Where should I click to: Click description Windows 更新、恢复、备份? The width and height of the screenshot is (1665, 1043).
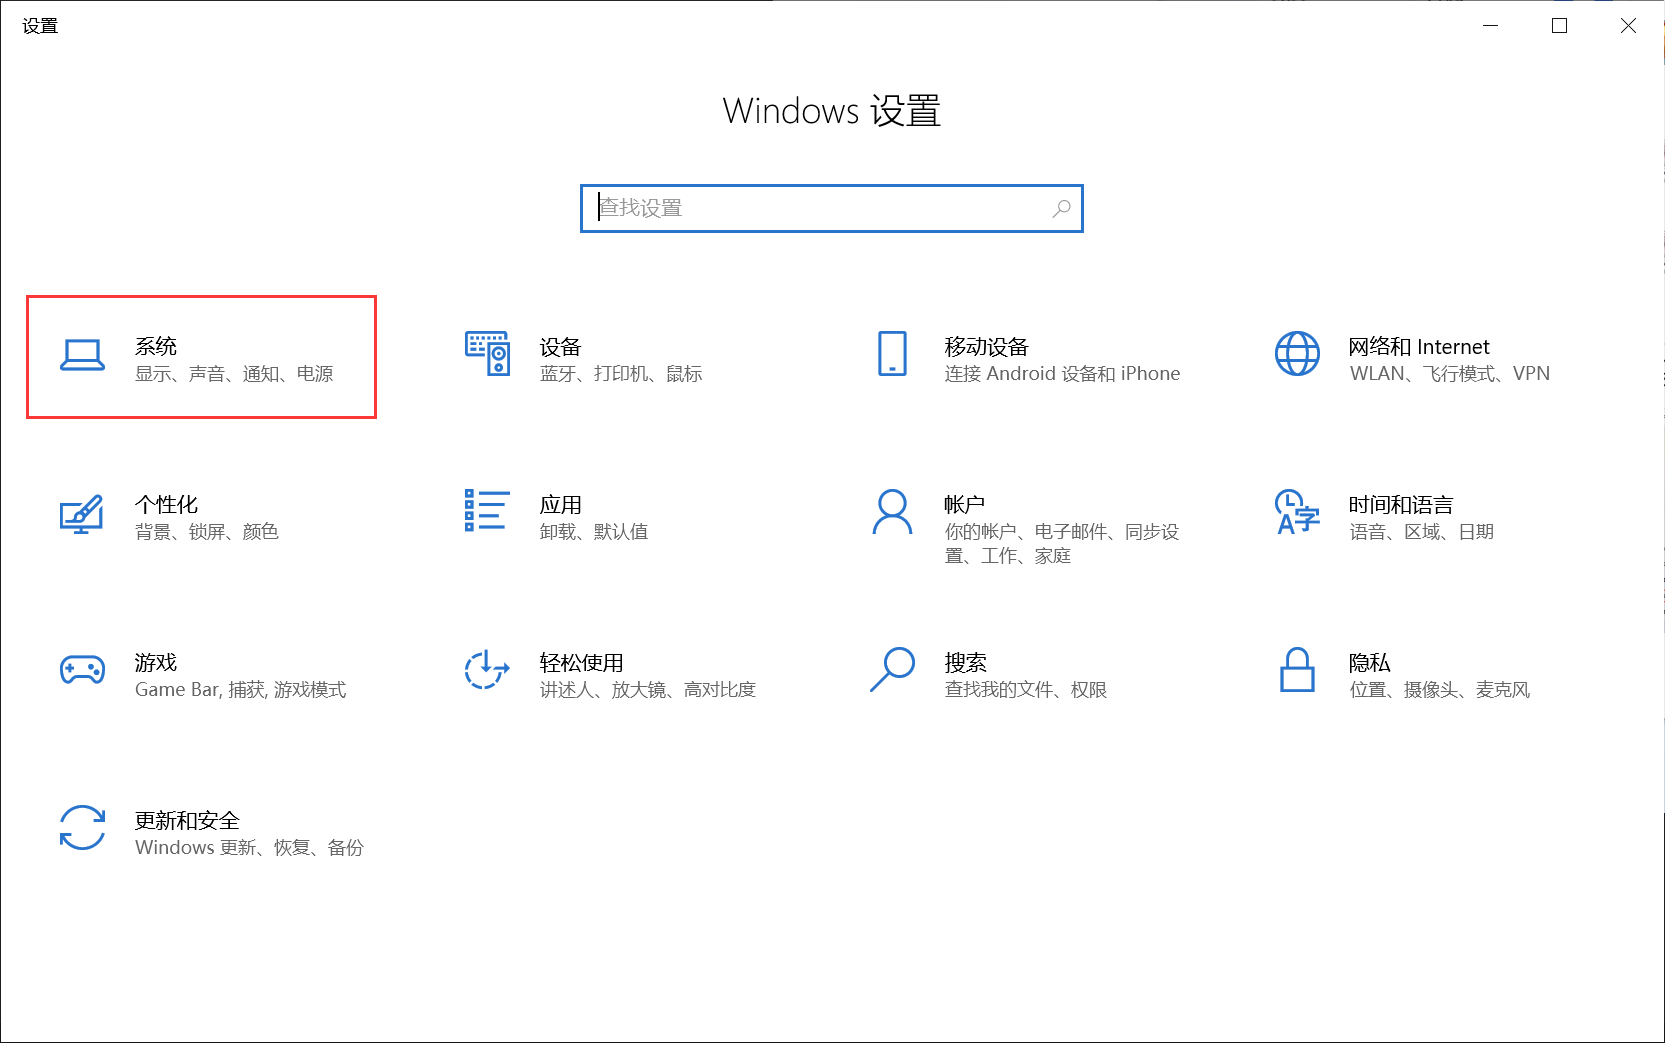coord(250,848)
